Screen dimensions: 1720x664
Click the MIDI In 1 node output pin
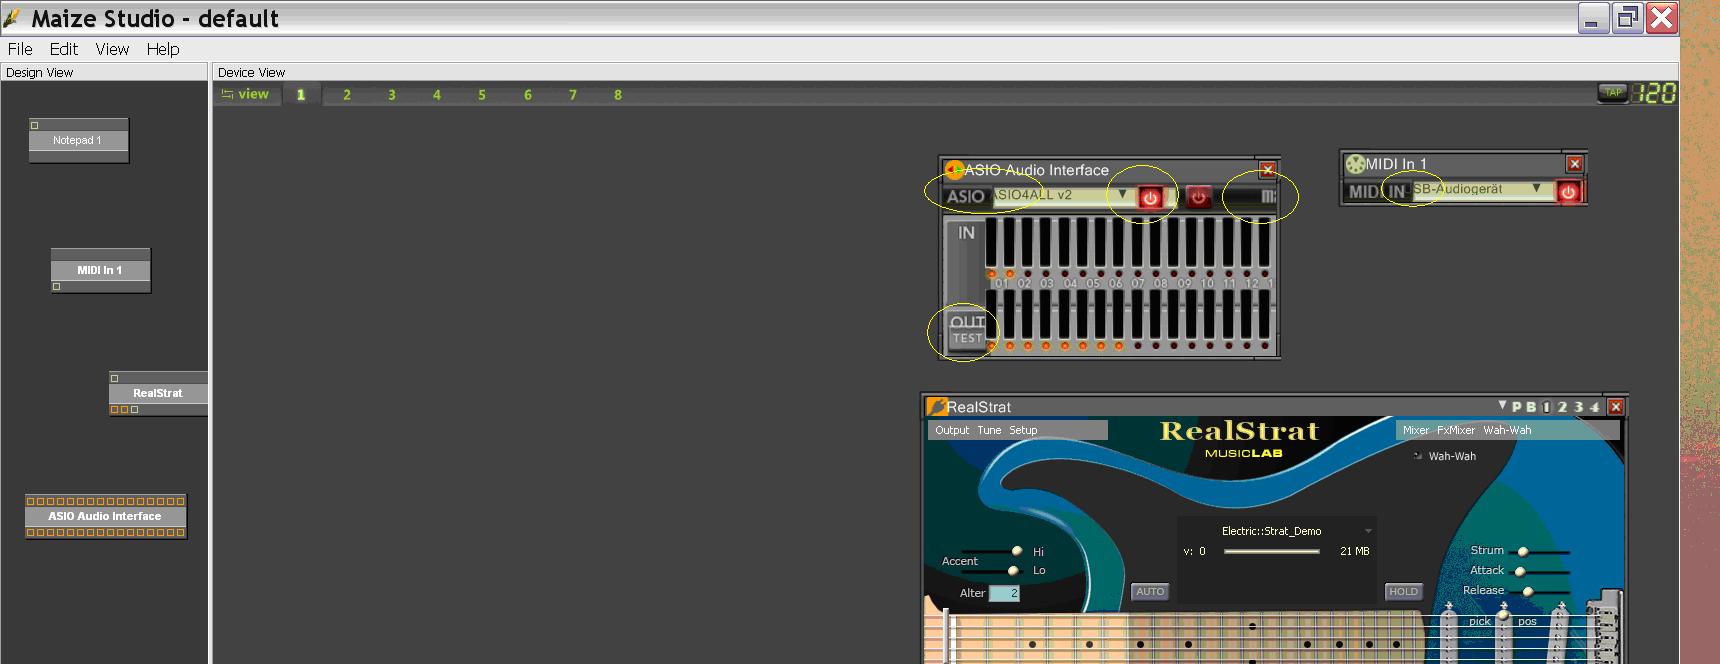[56, 286]
